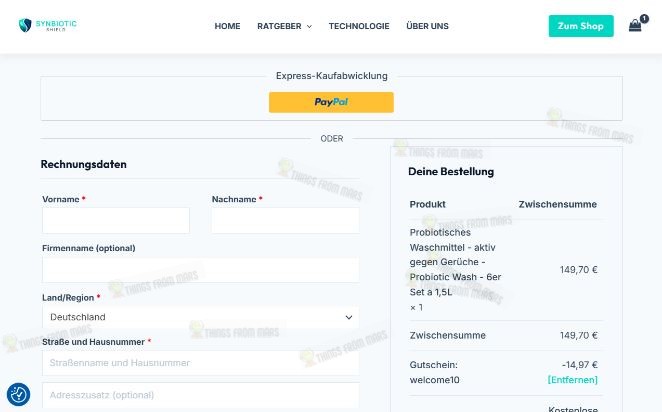Select the product name Probiotisches Waschmittel text

(455, 262)
